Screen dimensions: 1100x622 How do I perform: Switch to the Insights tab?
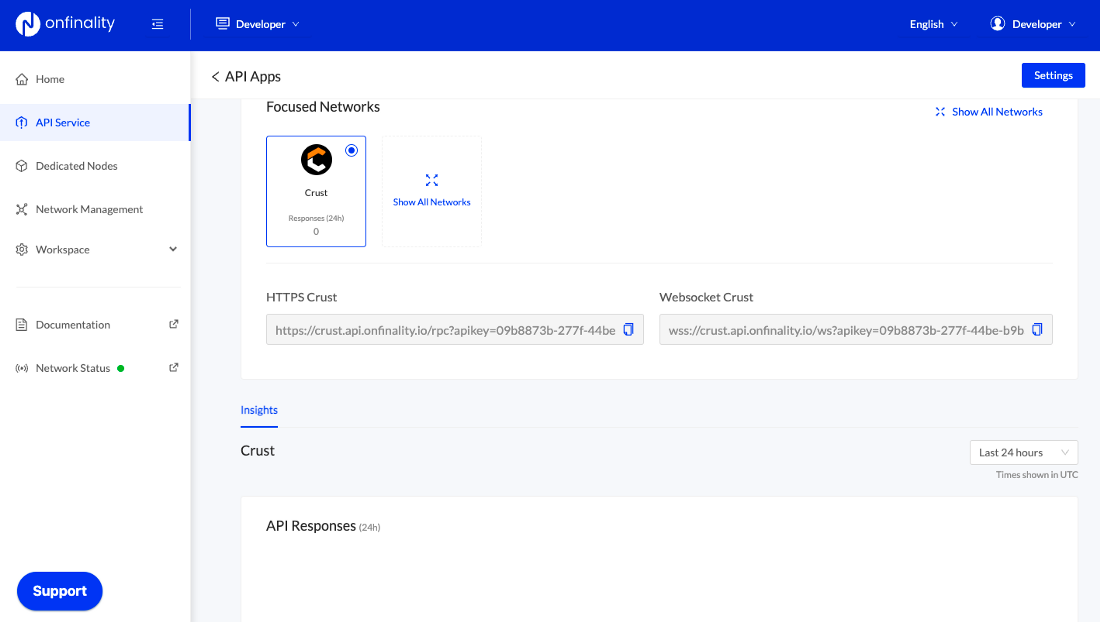click(x=259, y=410)
